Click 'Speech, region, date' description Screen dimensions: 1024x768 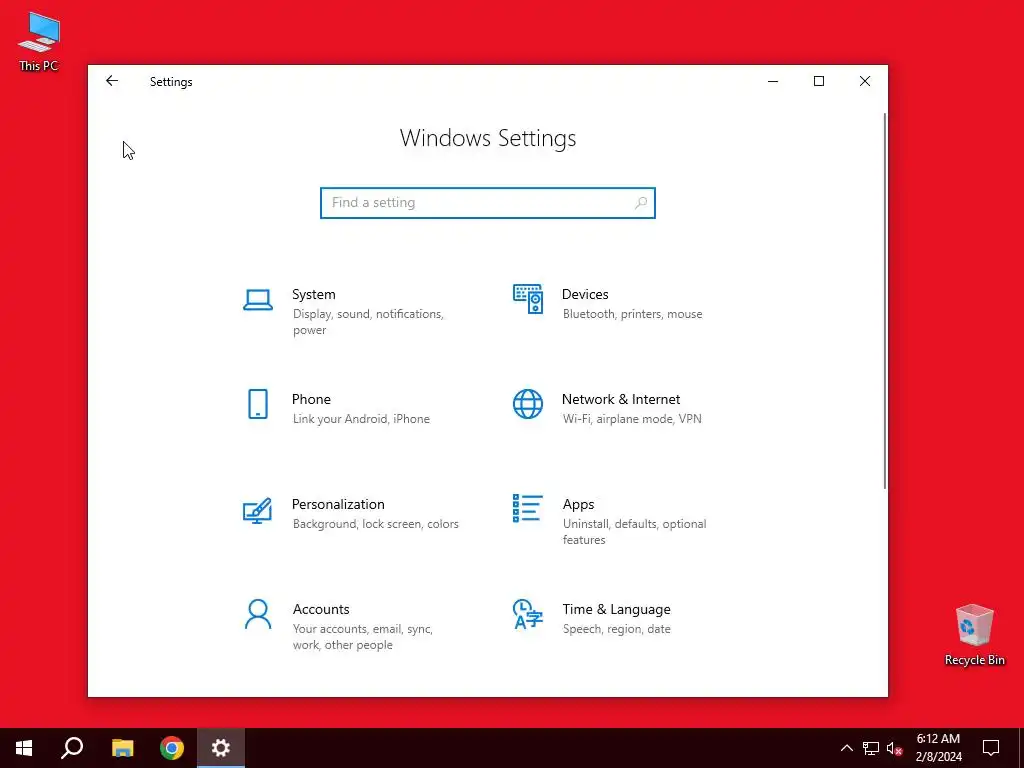(x=616, y=630)
